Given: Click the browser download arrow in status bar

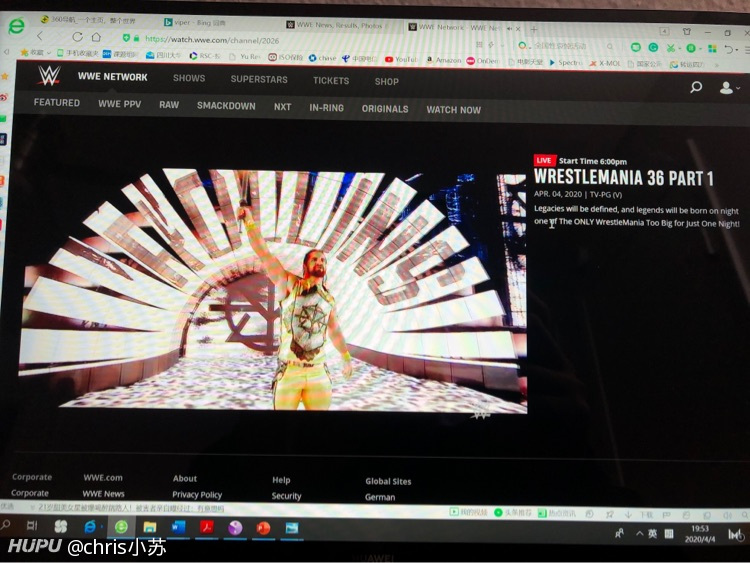Looking at the screenshot, I should pyautogui.click(x=628, y=514).
